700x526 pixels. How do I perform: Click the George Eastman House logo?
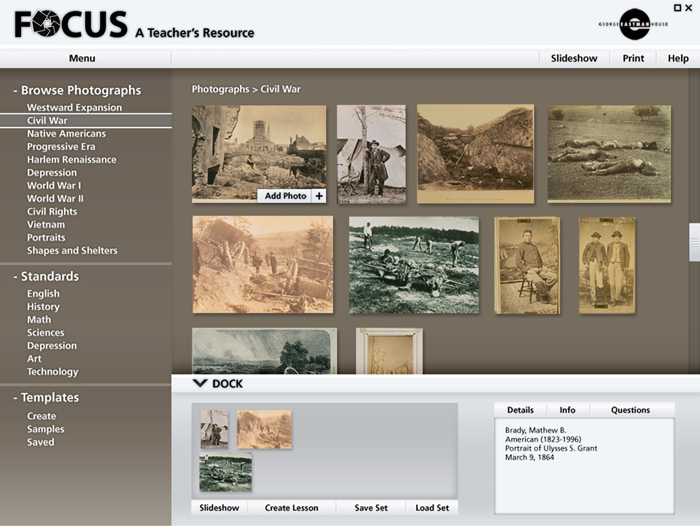pyautogui.click(x=634, y=24)
